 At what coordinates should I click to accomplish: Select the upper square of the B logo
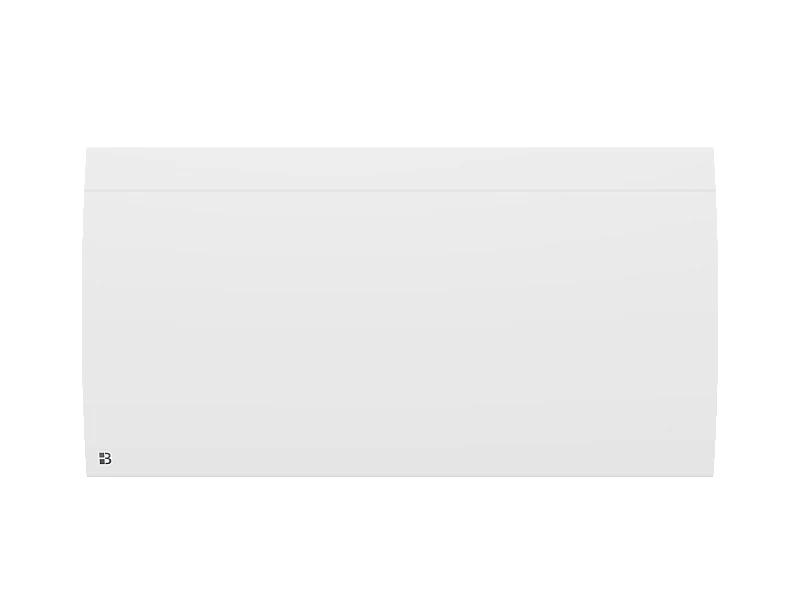point(102,455)
